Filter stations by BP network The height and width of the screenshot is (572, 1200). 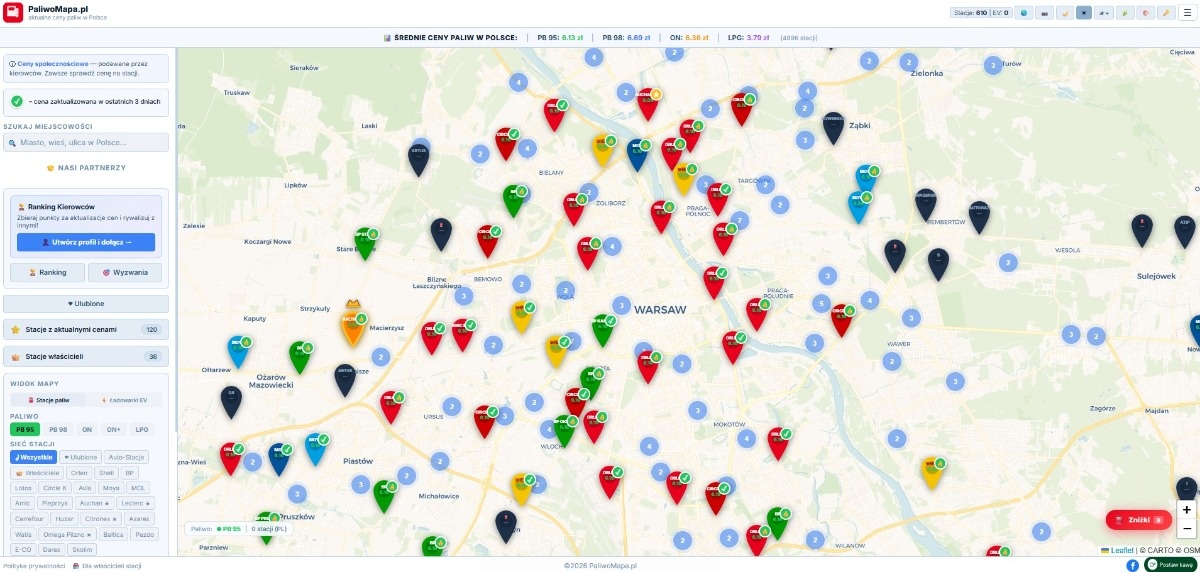[129, 473]
